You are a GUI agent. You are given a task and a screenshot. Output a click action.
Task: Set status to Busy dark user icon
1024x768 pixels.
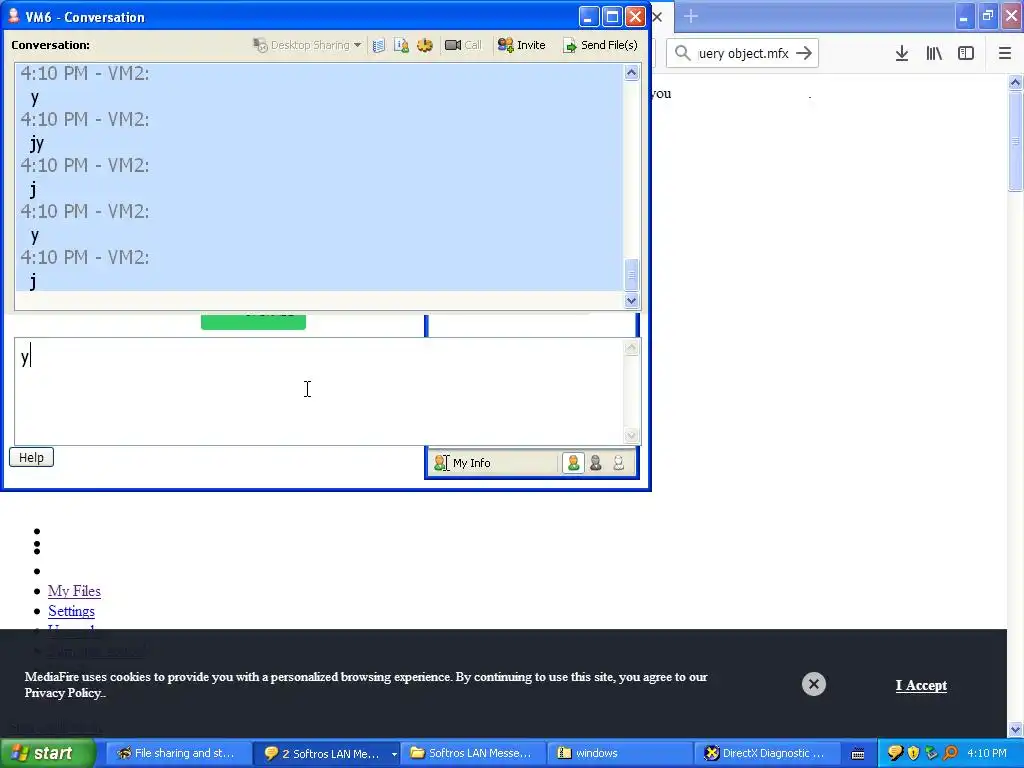pyautogui.click(x=596, y=463)
